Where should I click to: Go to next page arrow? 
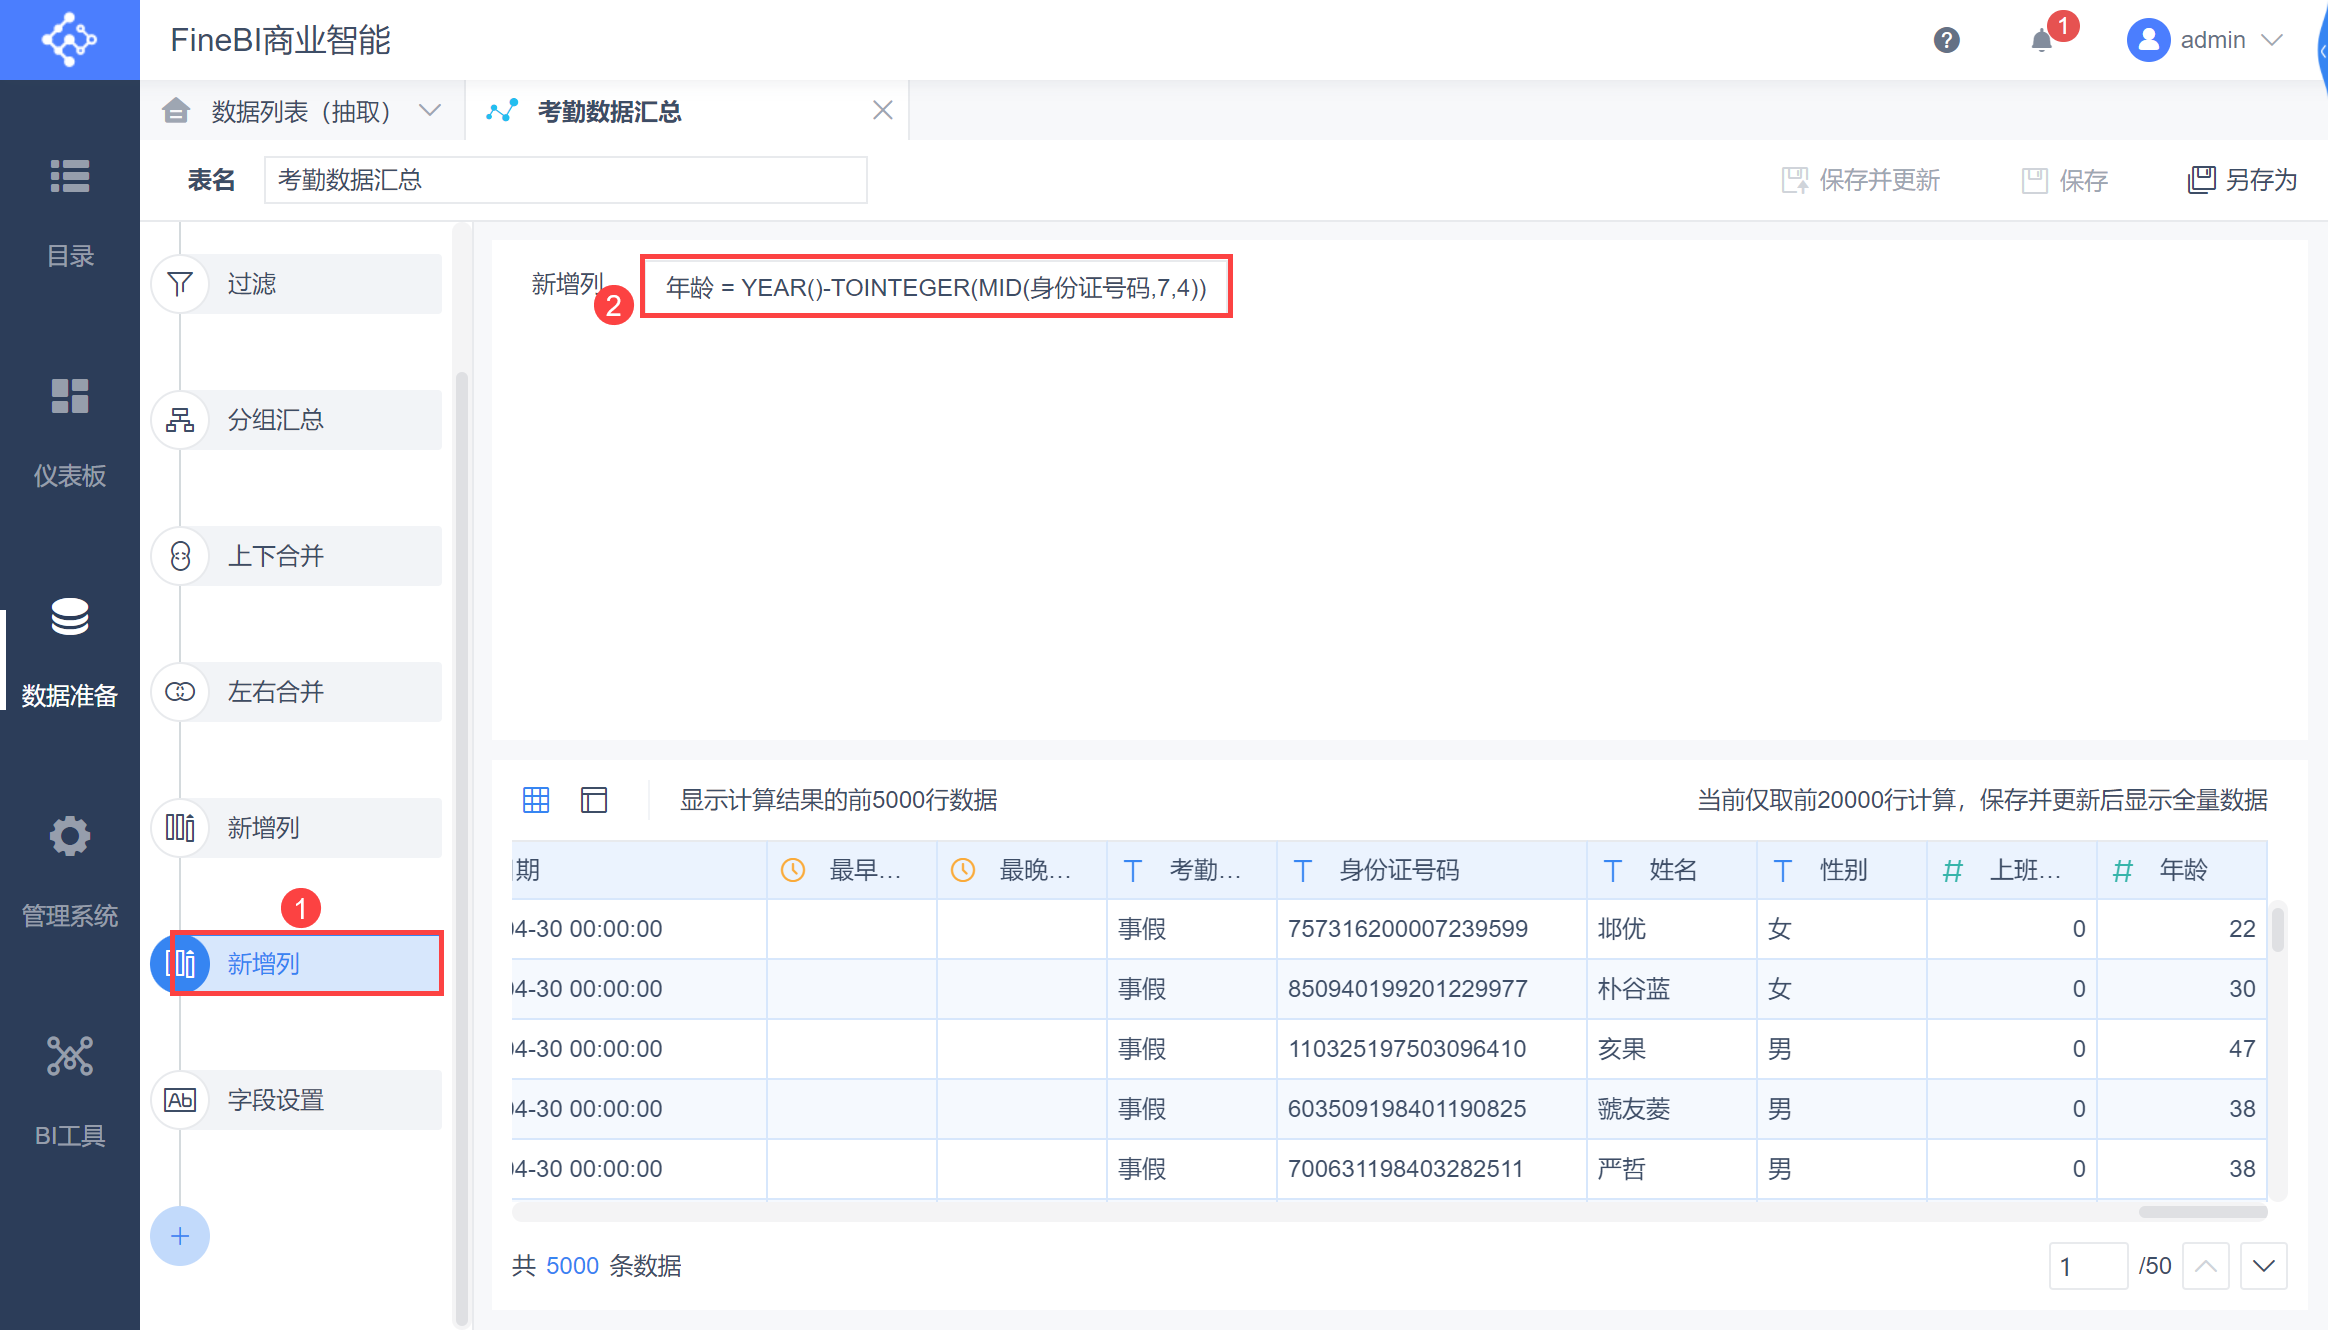2264,1266
